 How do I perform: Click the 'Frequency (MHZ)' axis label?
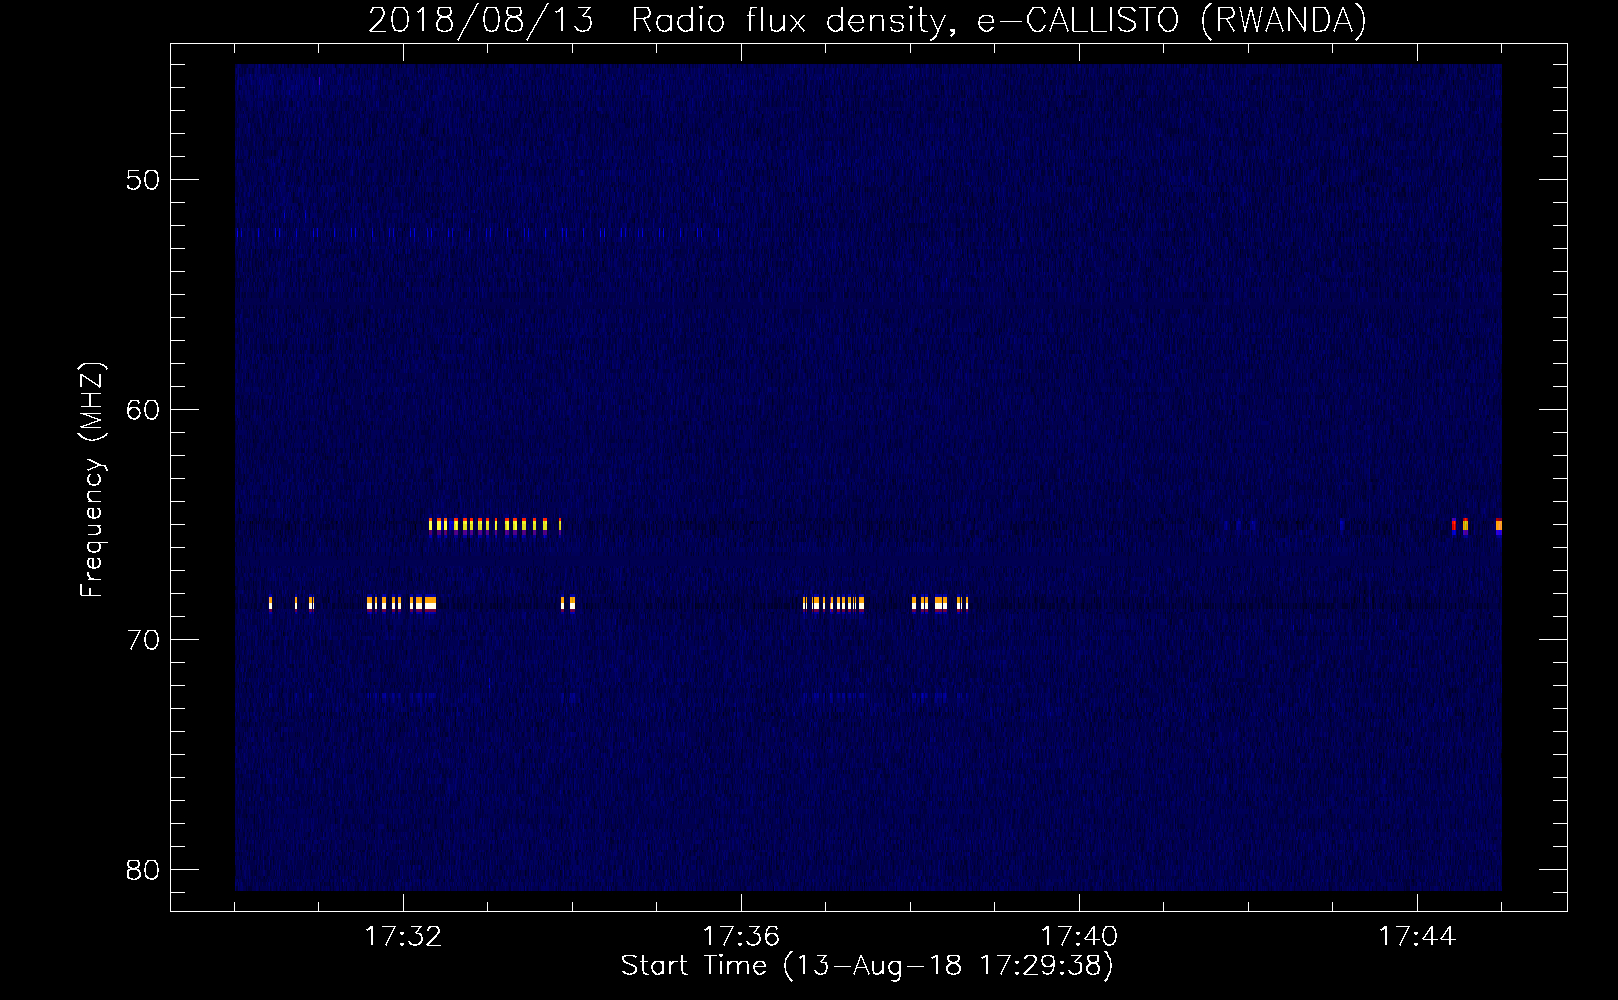pos(91,479)
